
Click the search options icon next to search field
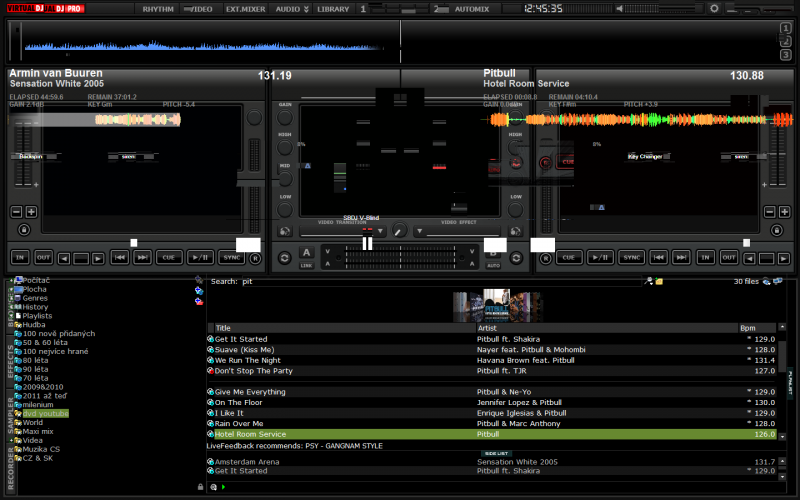tap(648, 281)
